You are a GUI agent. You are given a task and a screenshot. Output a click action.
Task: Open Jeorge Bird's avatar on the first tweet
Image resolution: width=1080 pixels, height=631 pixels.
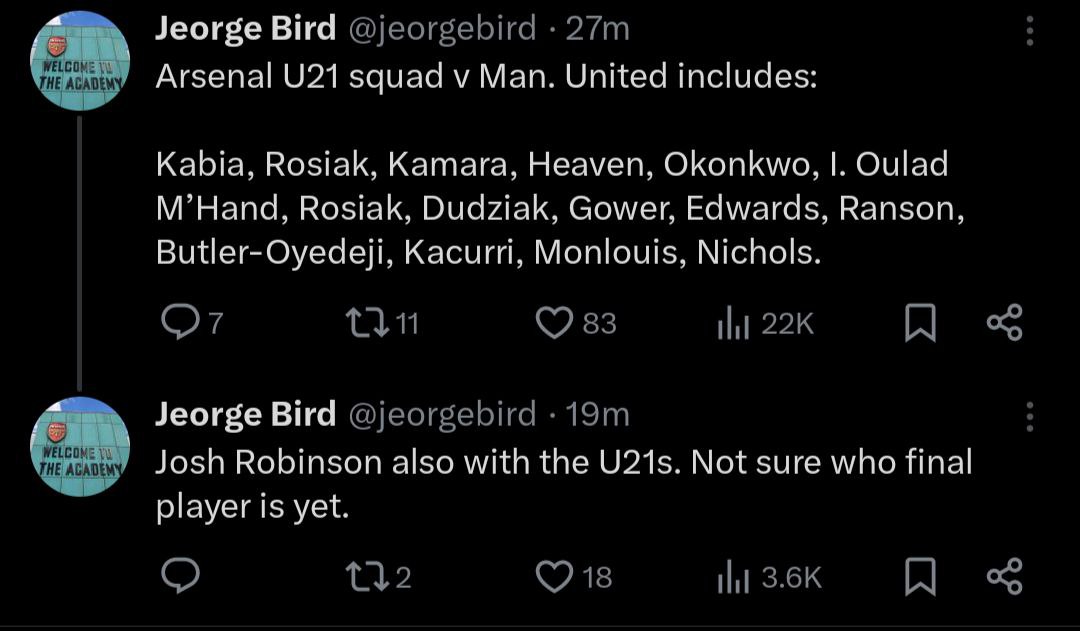coord(80,62)
